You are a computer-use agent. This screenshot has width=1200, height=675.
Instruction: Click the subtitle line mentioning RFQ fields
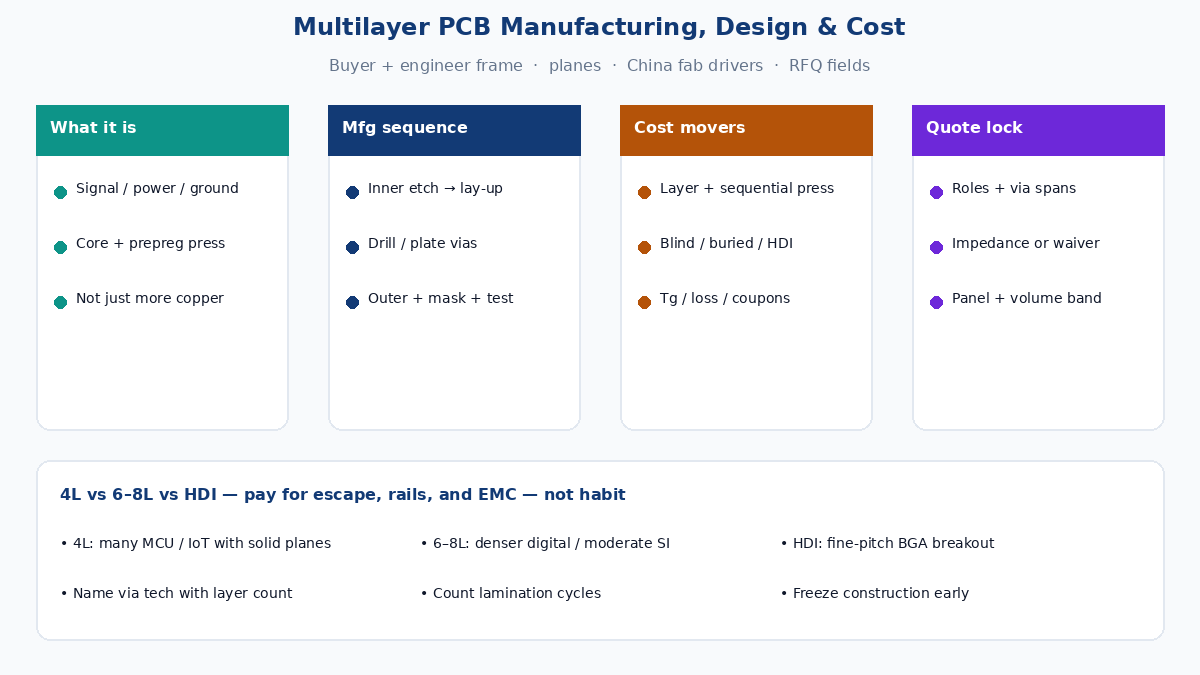[x=599, y=66]
